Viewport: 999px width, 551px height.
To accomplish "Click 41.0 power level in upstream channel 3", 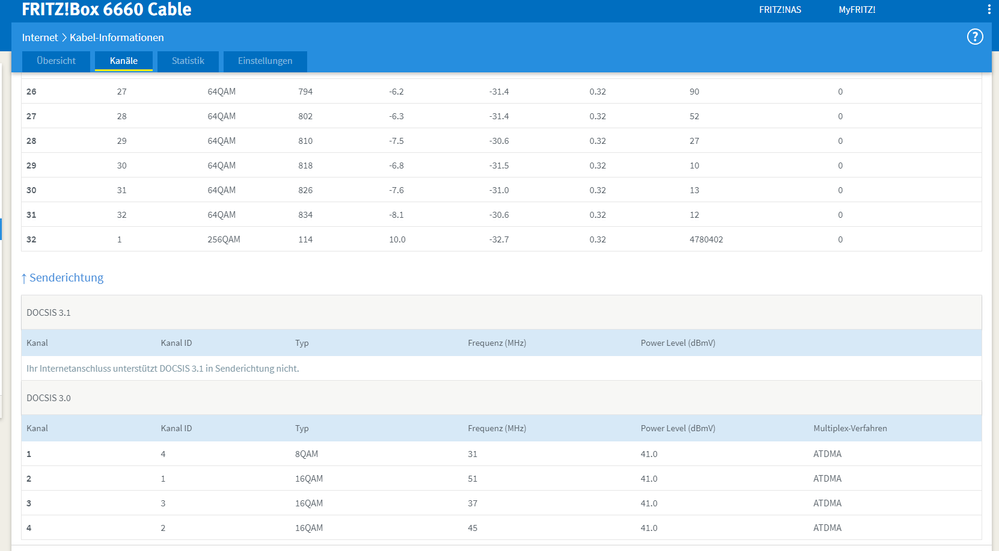I will click(649, 503).
